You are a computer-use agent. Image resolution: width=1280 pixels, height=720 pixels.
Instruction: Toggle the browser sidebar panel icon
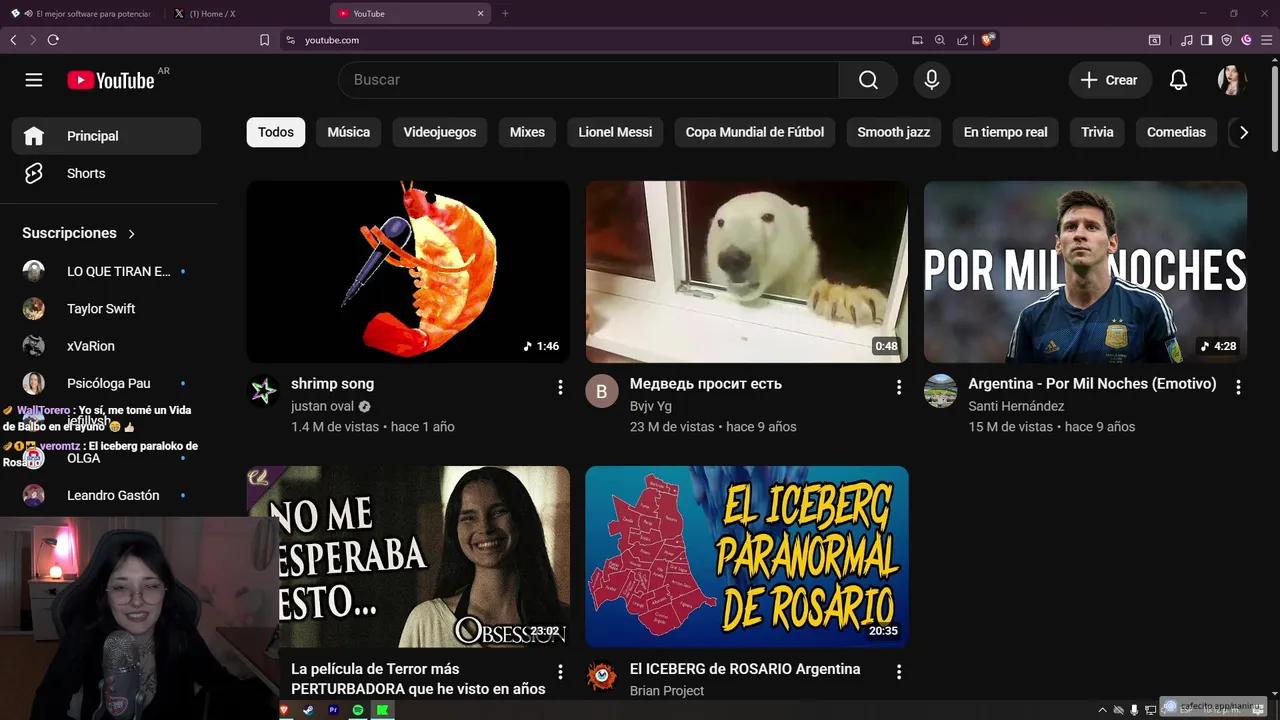point(1206,40)
